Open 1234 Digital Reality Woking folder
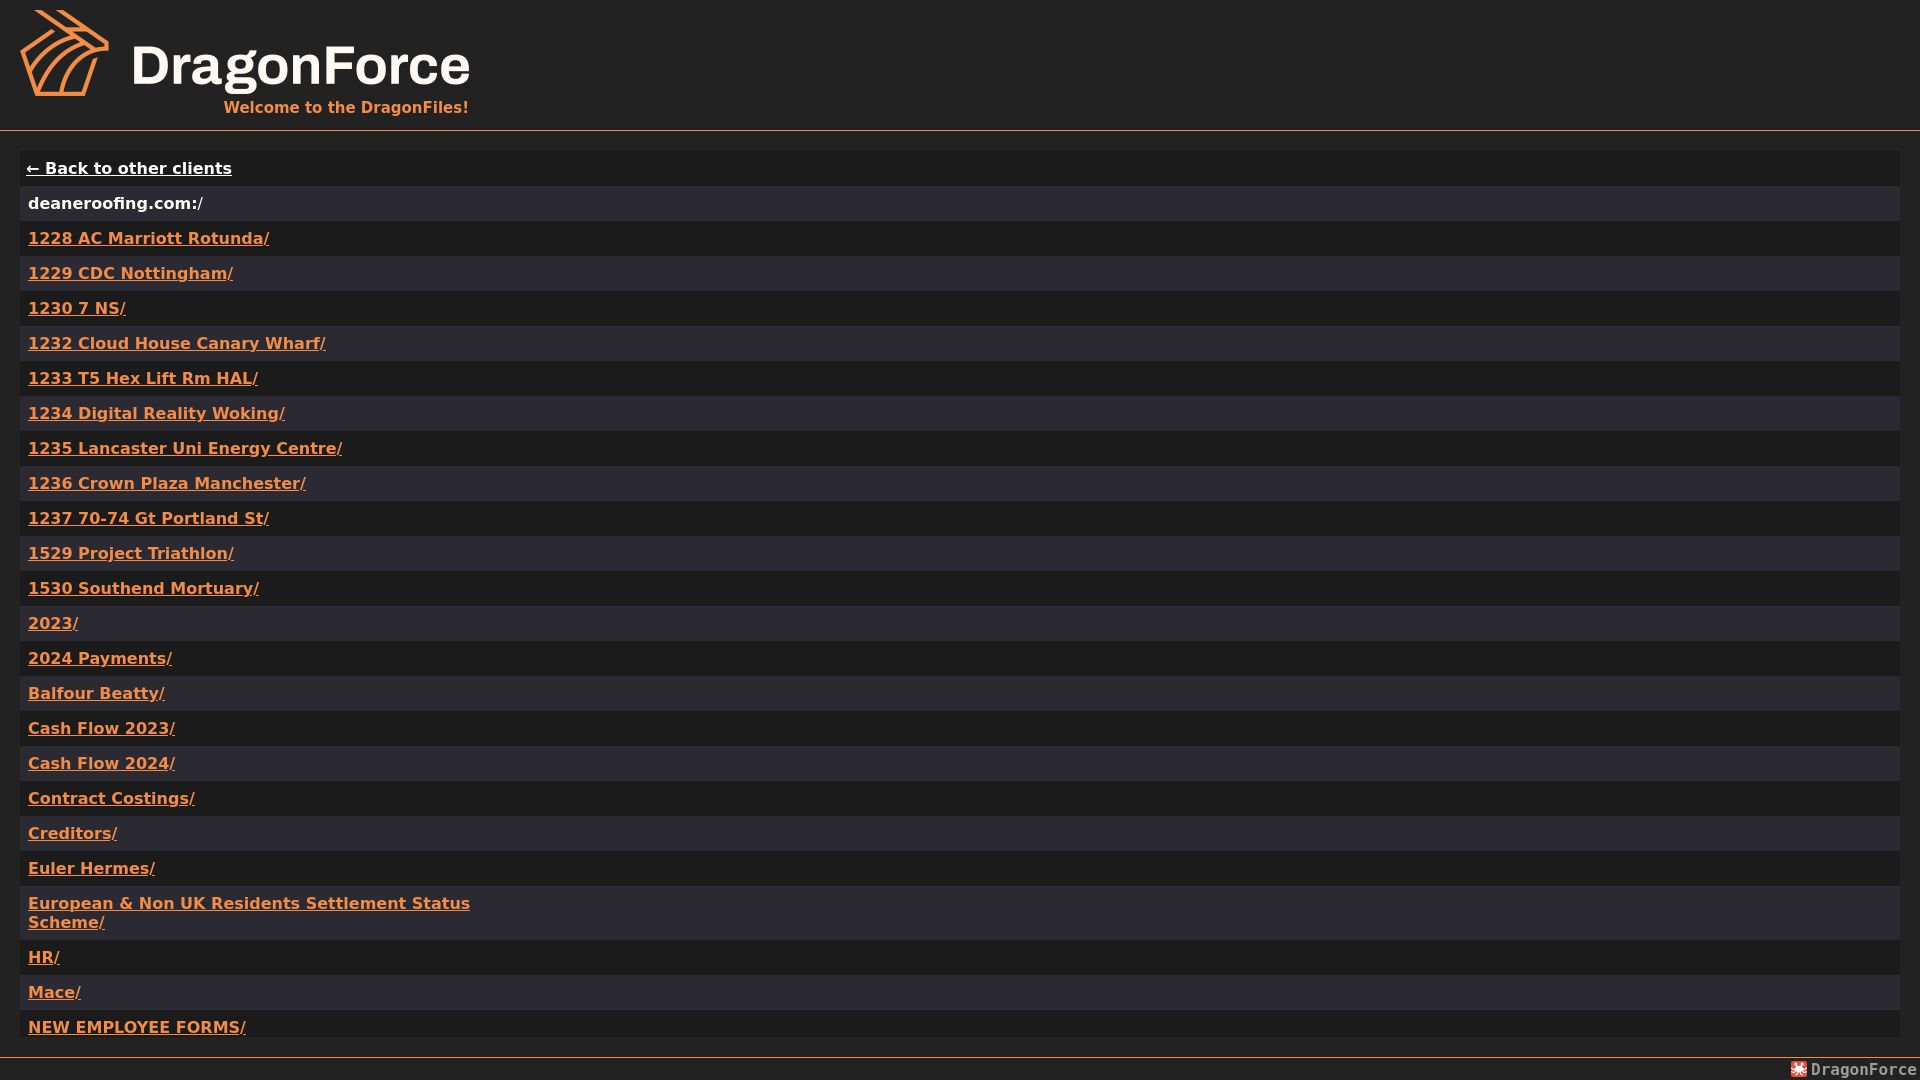This screenshot has height=1080, width=1920. (156, 413)
